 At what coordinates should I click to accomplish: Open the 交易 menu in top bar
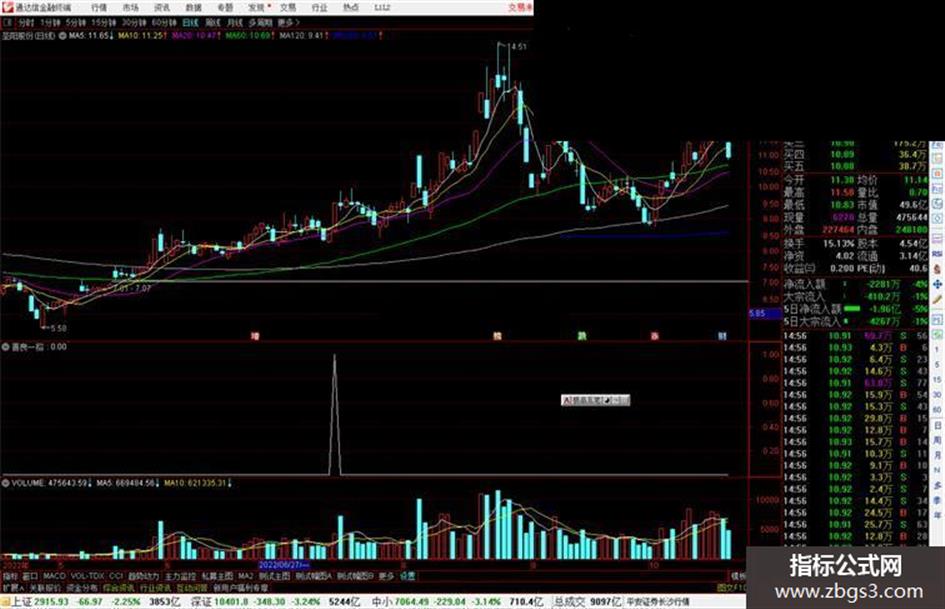point(288,7)
